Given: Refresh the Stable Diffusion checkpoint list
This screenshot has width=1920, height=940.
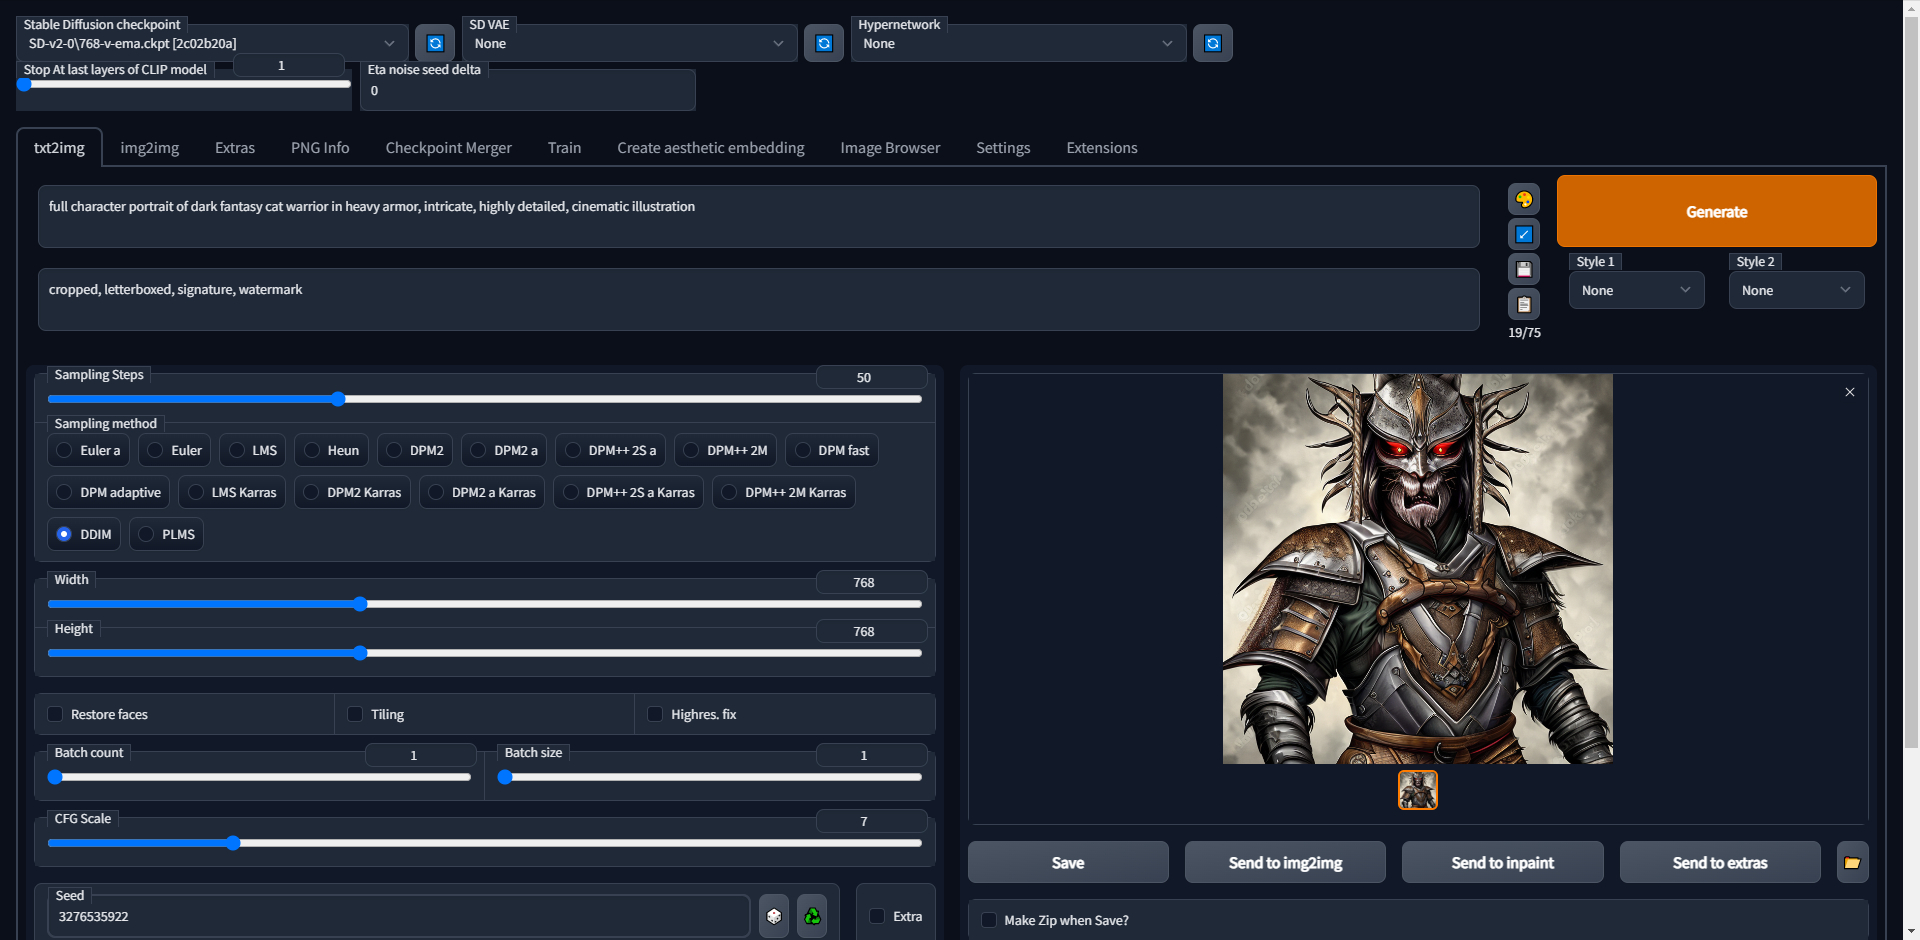Looking at the screenshot, I should click(435, 43).
